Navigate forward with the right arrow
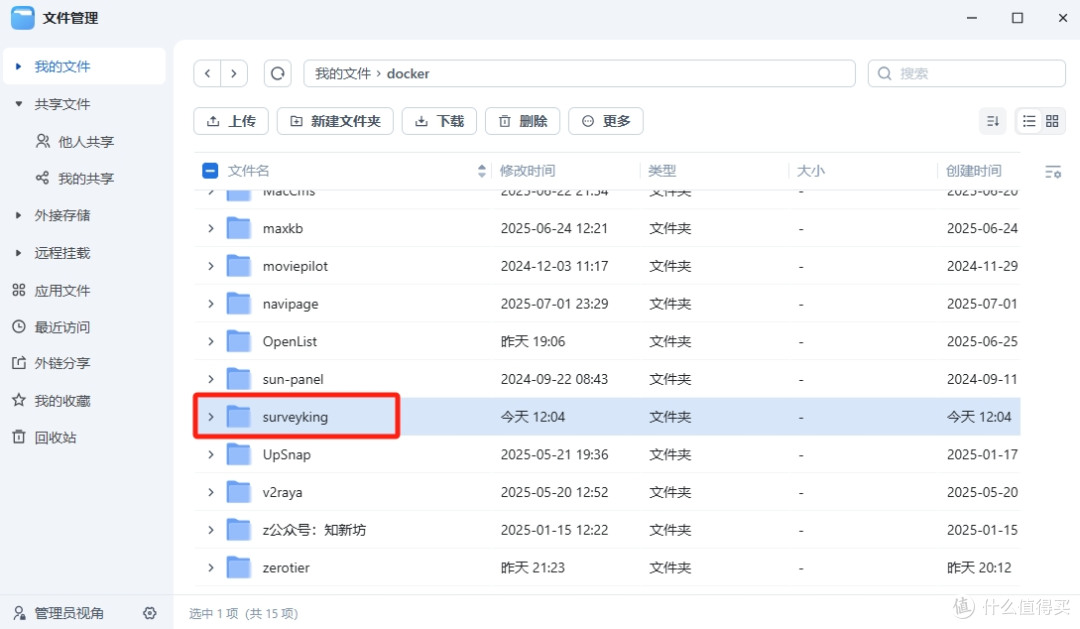Screen dimensions: 1080x629 pos(233,73)
